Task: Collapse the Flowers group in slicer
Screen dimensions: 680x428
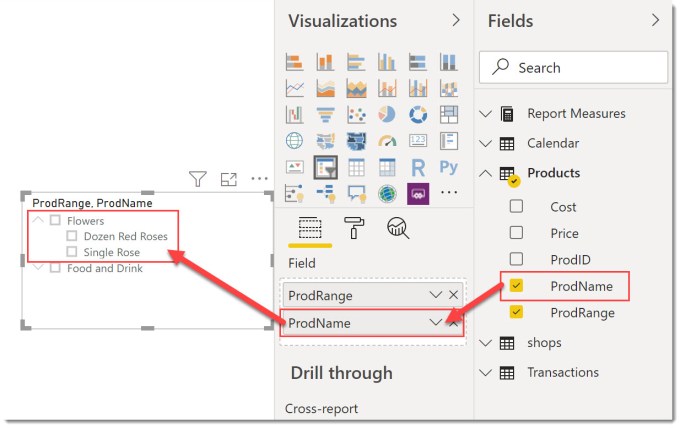Action: coord(39,220)
